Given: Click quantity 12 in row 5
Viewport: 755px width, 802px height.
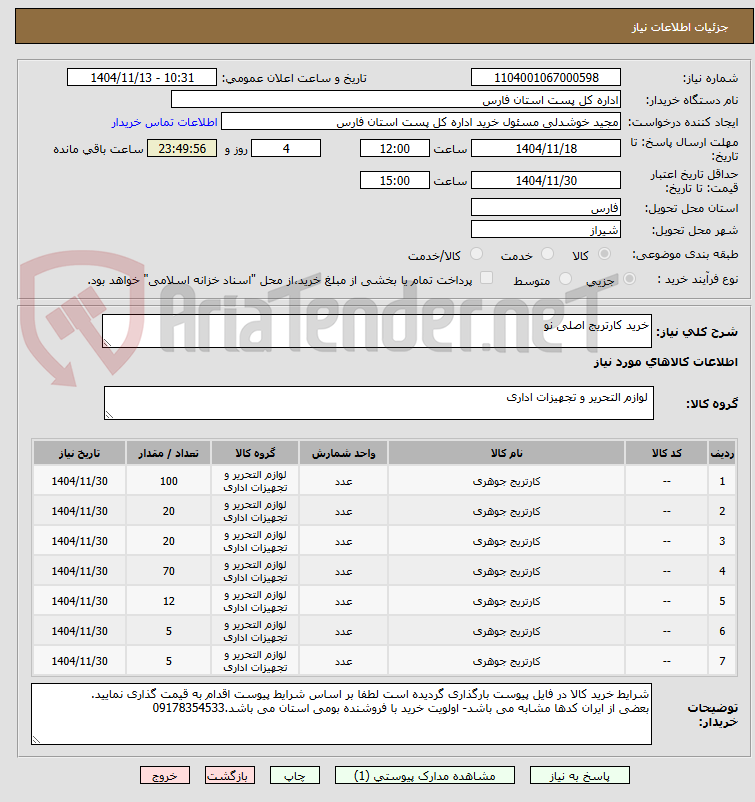Looking at the screenshot, I should (169, 602).
